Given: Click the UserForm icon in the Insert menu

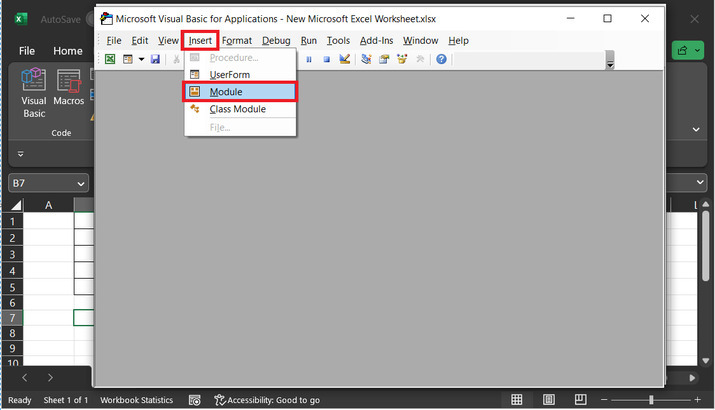Looking at the screenshot, I should [195, 74].
